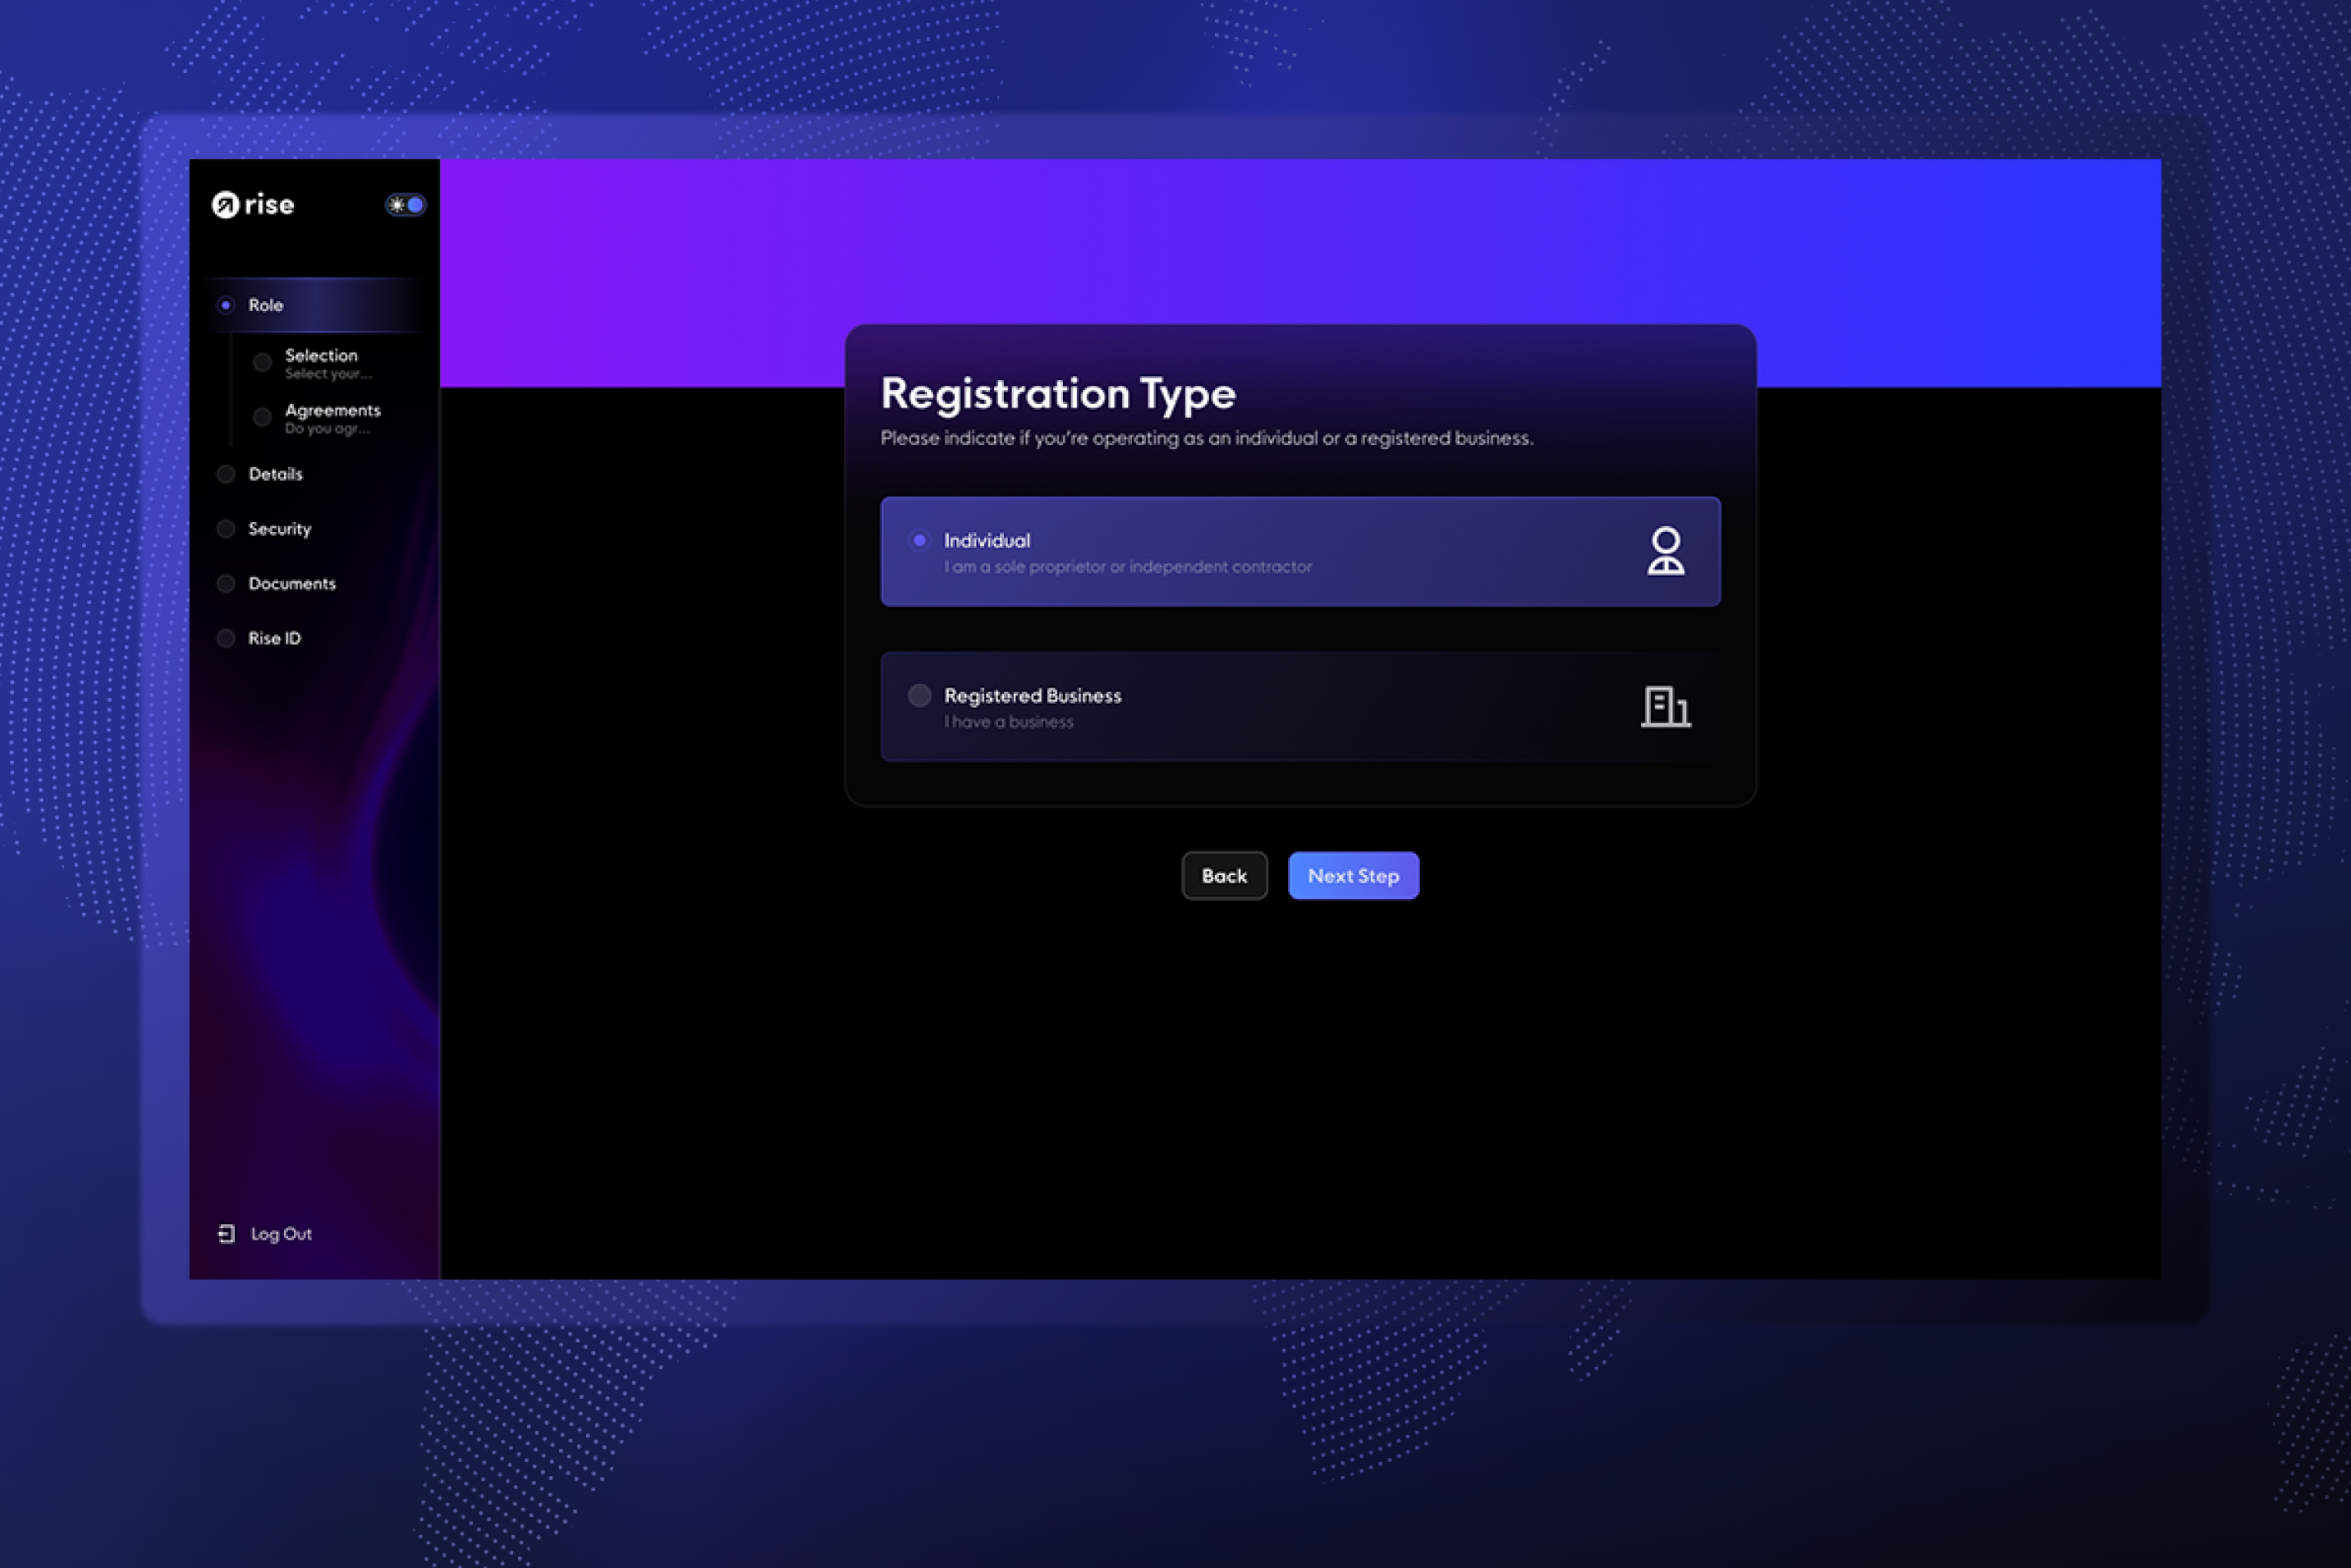Click the Log Out door icon
This screenshot has height=1568, width=2351.
[x=227, y=1234]
